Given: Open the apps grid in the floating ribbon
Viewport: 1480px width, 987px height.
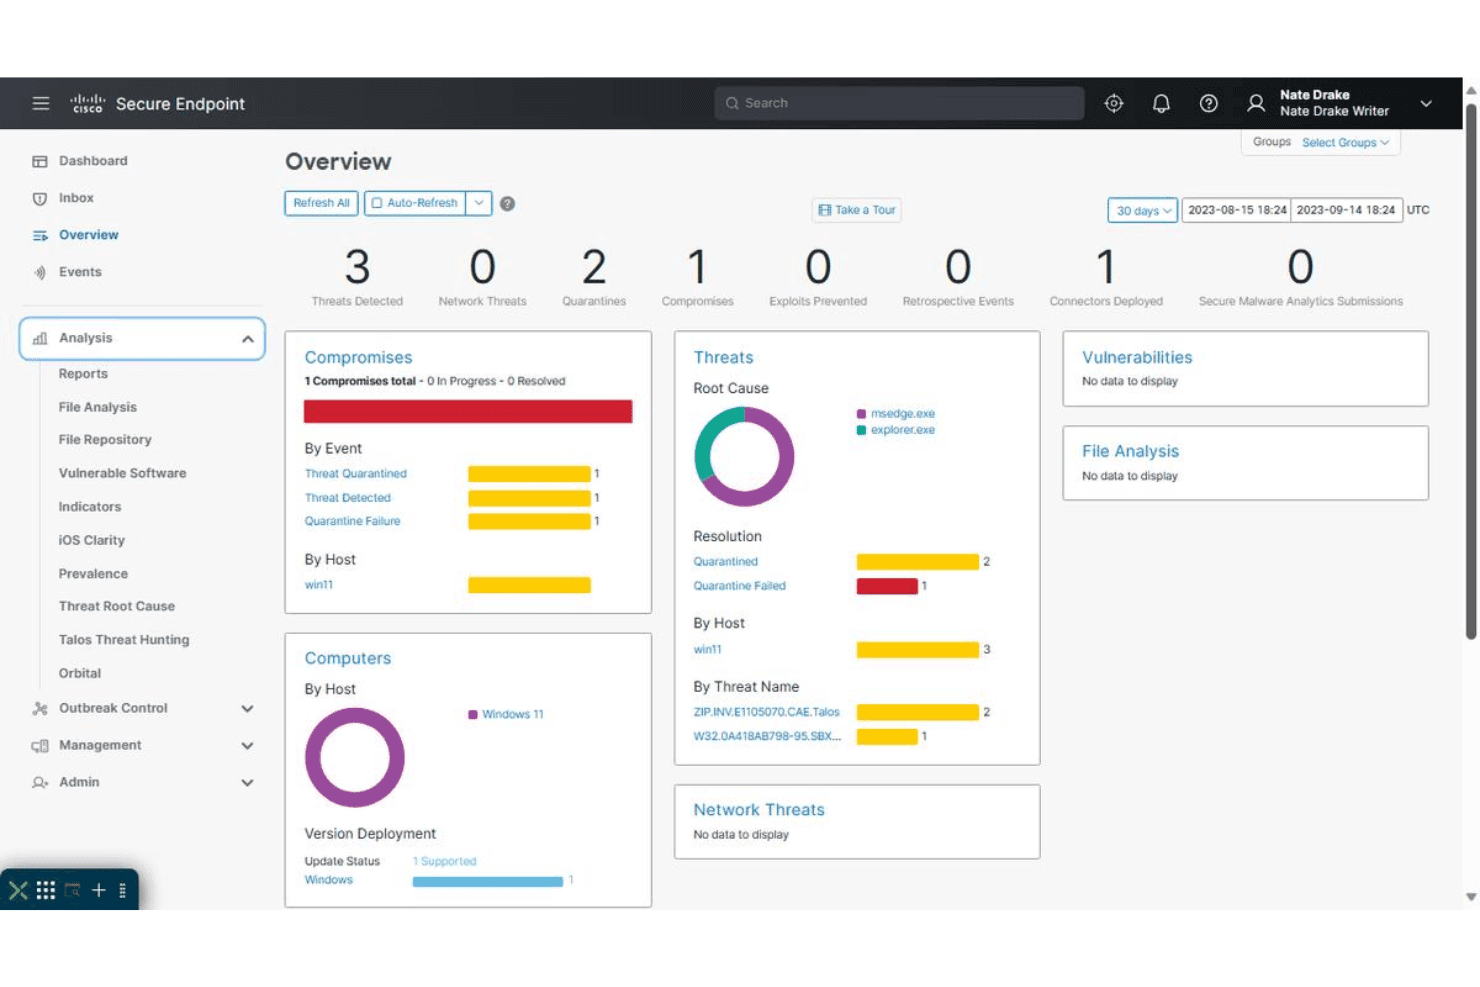Looking at the screenshot, I should 46,890.
